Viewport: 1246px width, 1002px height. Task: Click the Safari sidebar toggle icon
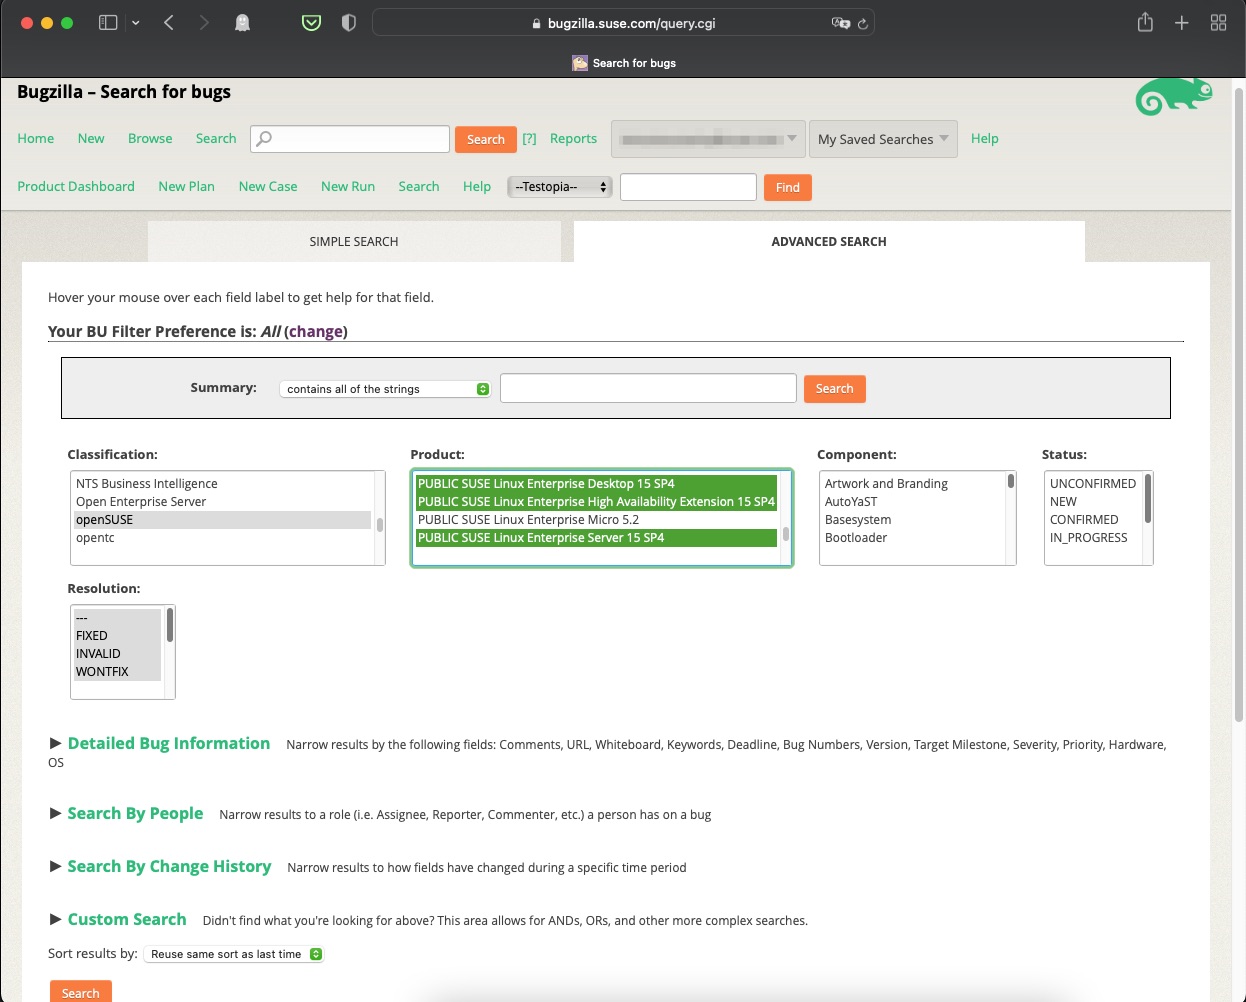click(x=108, y=23)
